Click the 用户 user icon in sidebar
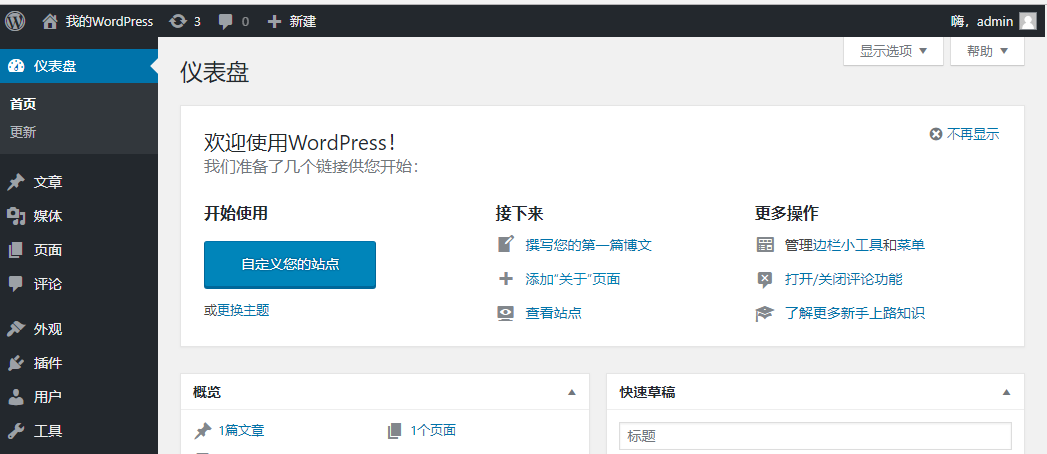The height and width of the screenshot is (454, 1047). click(x=16, y=397)
